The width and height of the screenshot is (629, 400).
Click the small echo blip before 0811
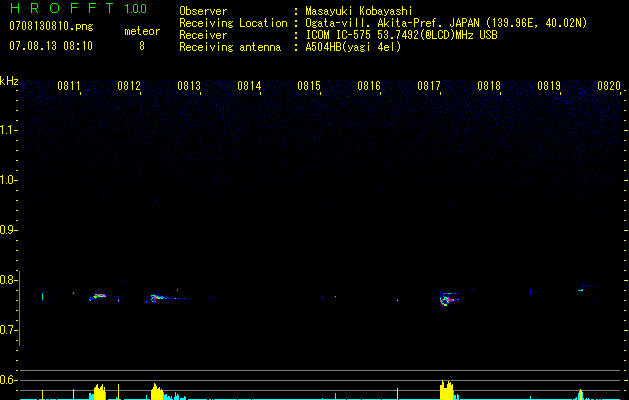click(x=43, y=297)
